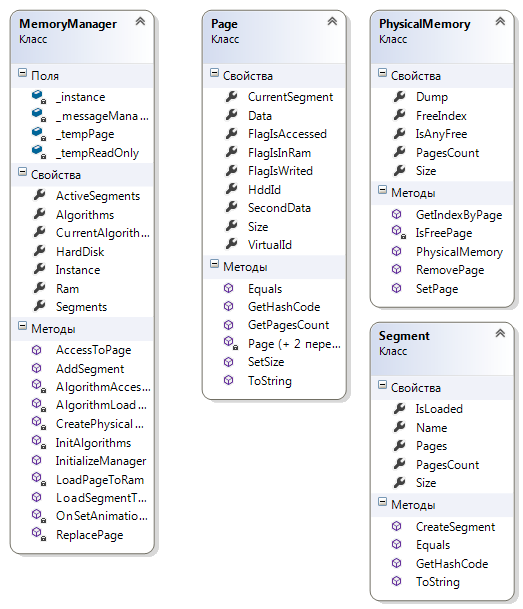Viewport: 523px width, 609px height.
Task: Click the HddId property wrench icon
Action: [231, 189]
